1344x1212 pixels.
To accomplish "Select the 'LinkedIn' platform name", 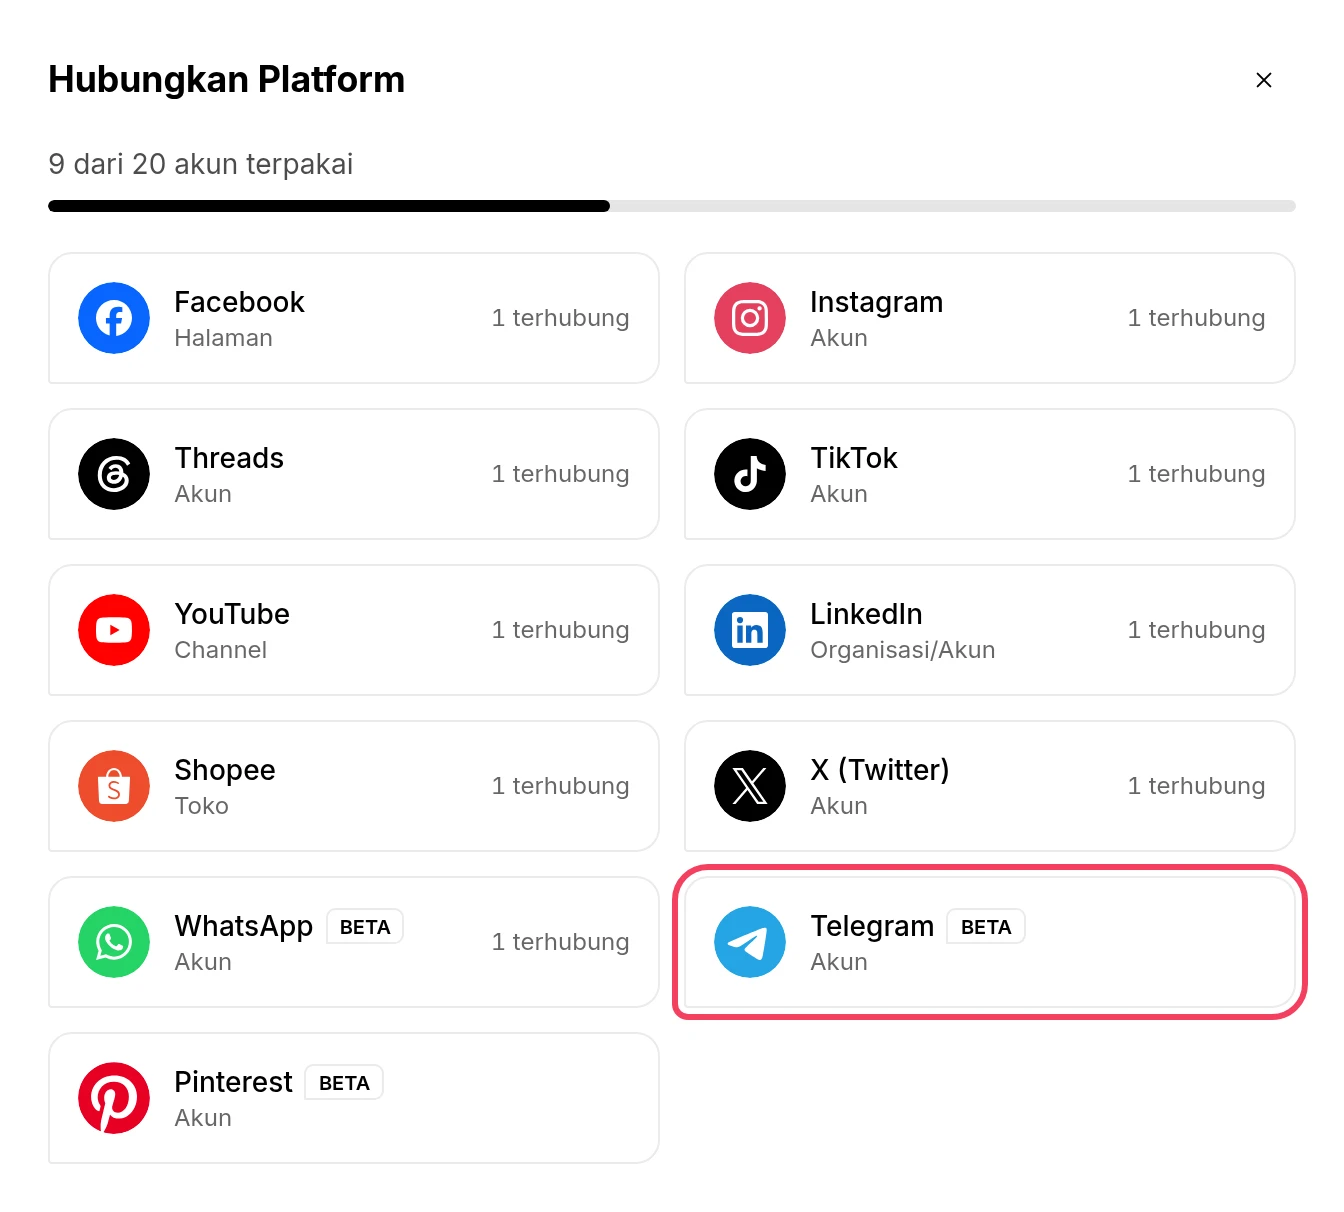I will pyautogui.click(x=866, y=614).
